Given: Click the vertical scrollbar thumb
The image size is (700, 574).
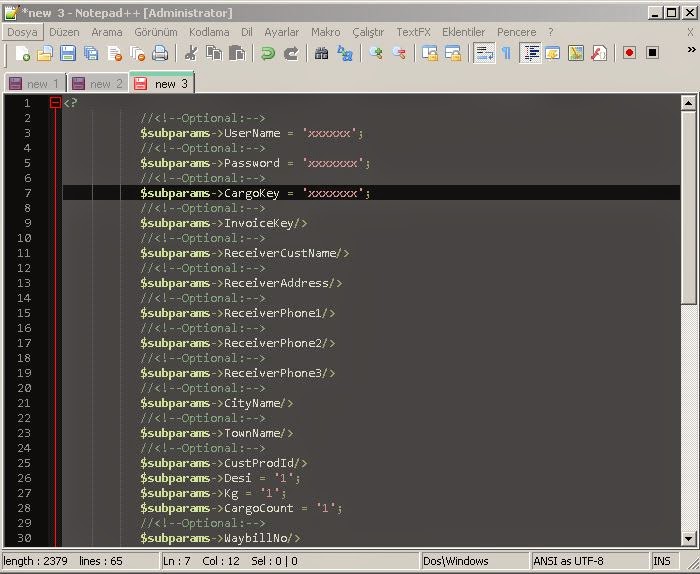Looking at the screenshot, I should tap(688, 208).
